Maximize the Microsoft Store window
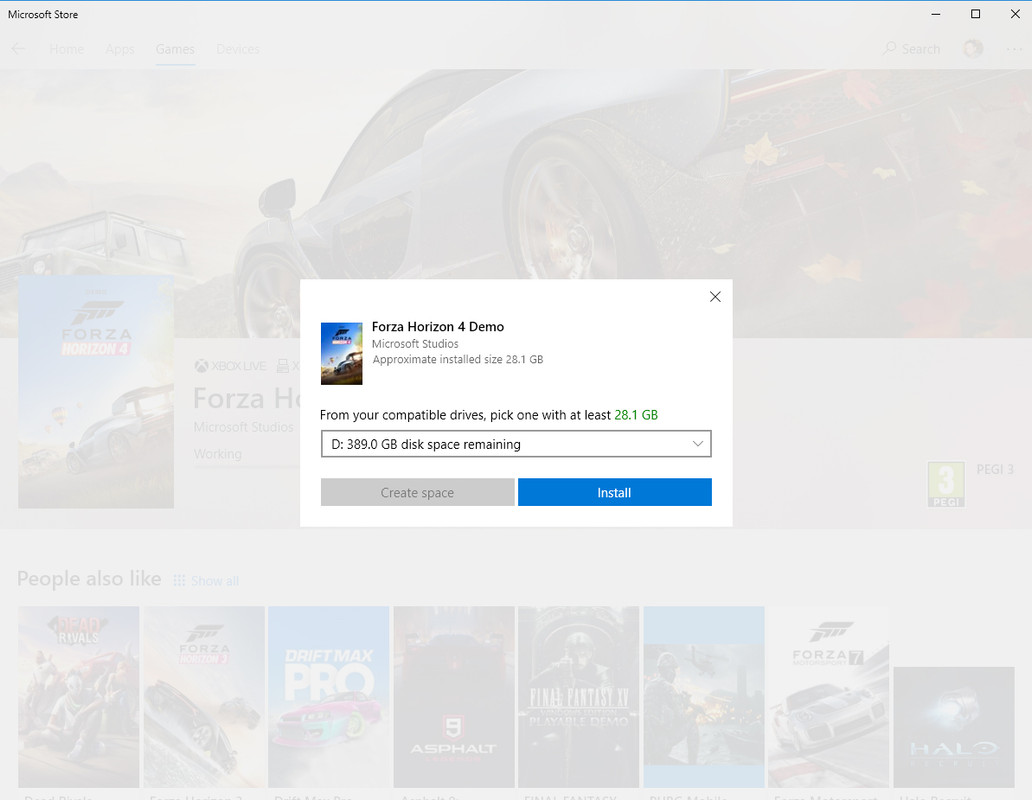The width and height of the screenshot is (1032, 800). 975,14
